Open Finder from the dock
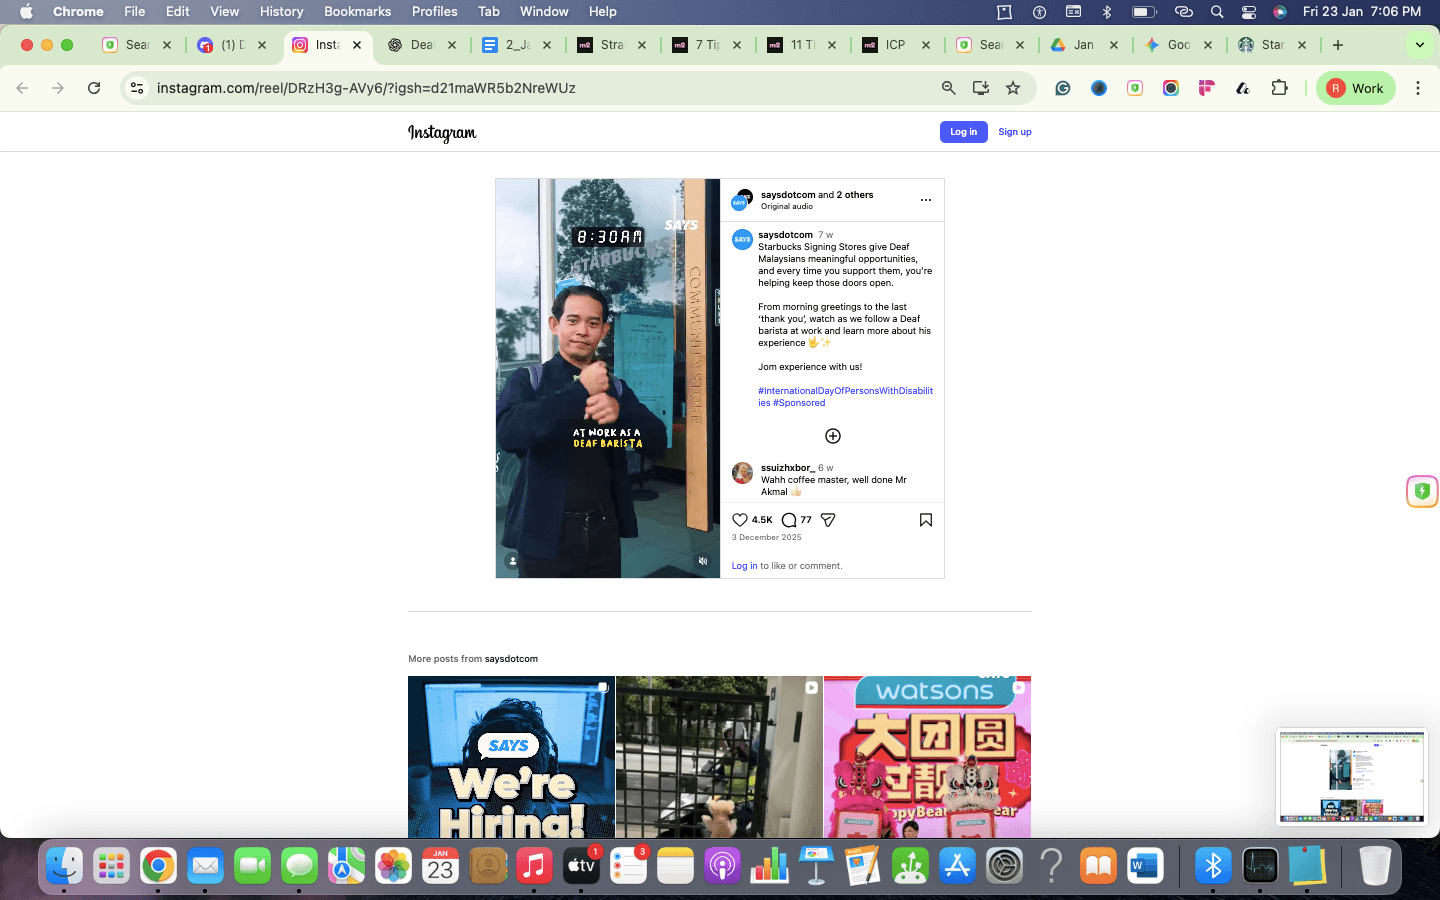The height and width of the screenshot is (900, 1440). point(64,866)
